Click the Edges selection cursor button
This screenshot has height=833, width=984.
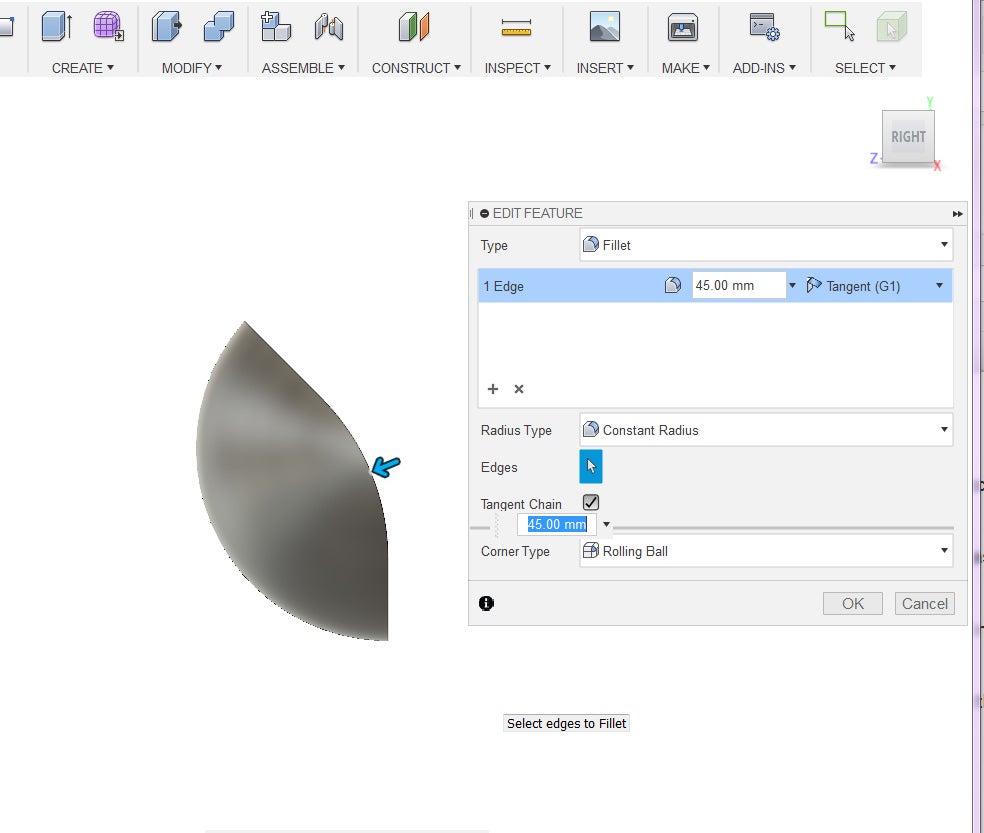[591, 466]
